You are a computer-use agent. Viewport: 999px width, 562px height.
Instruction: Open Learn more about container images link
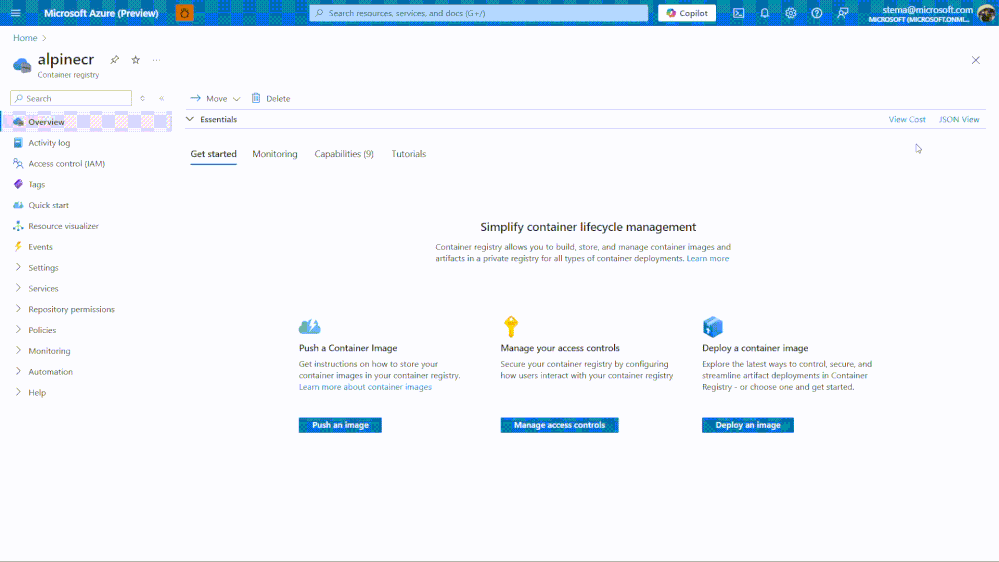pyautogui.click(x=365, y=387)
